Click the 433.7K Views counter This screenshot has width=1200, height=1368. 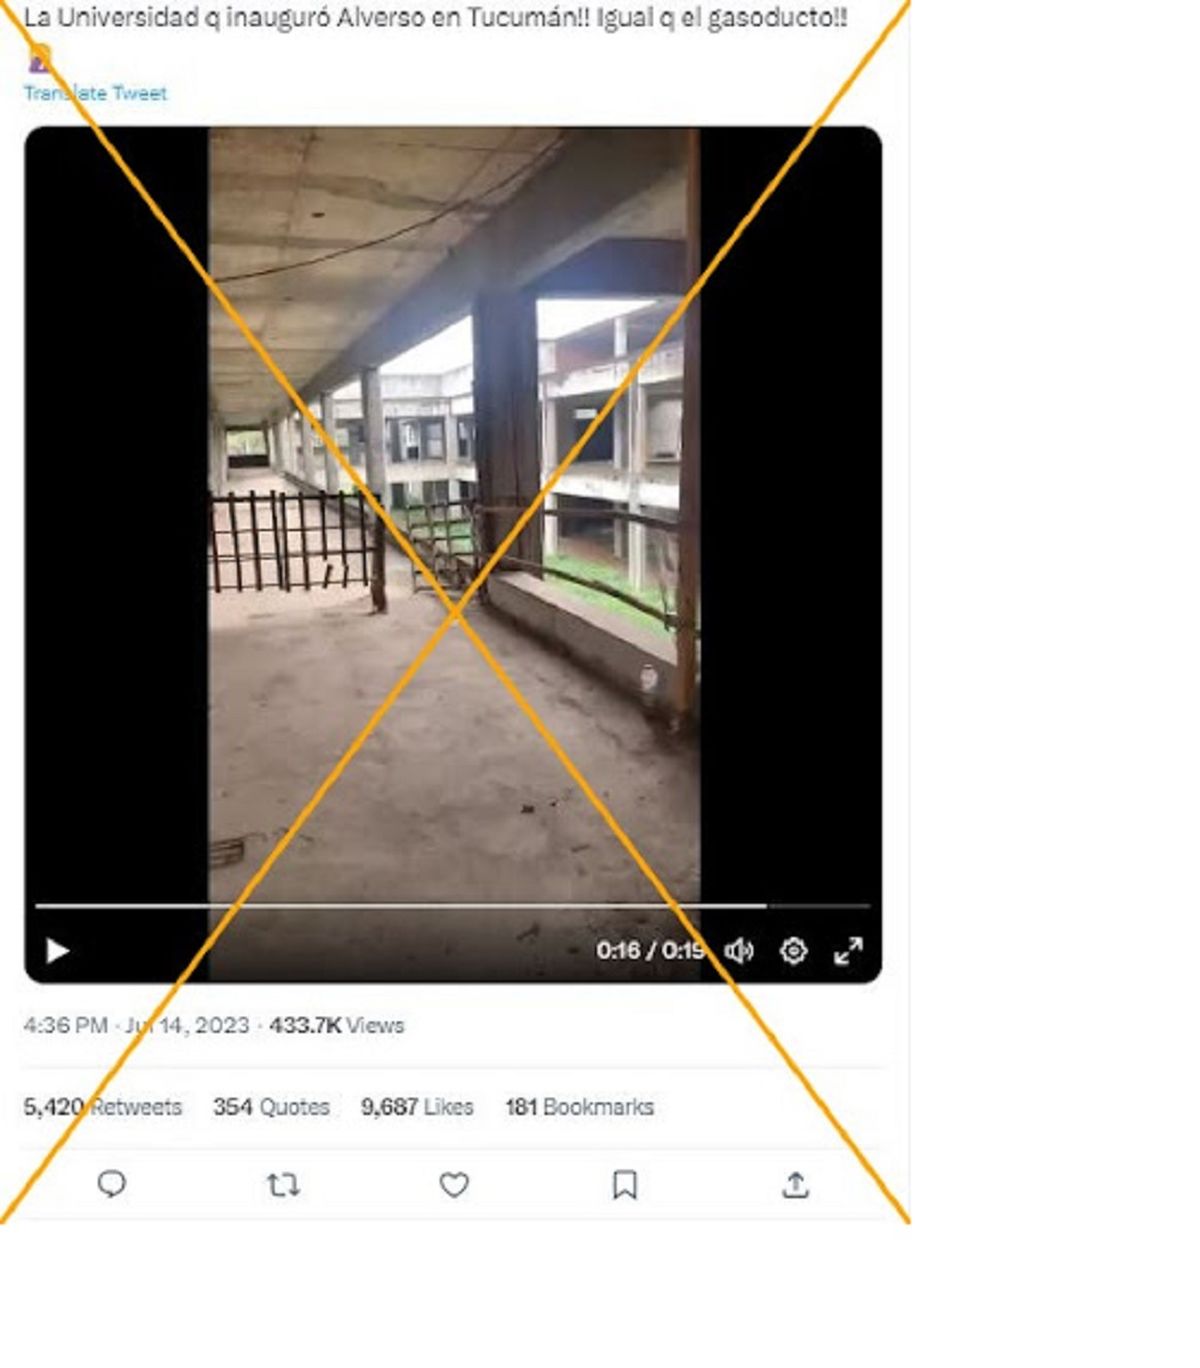coord(336,1025)
